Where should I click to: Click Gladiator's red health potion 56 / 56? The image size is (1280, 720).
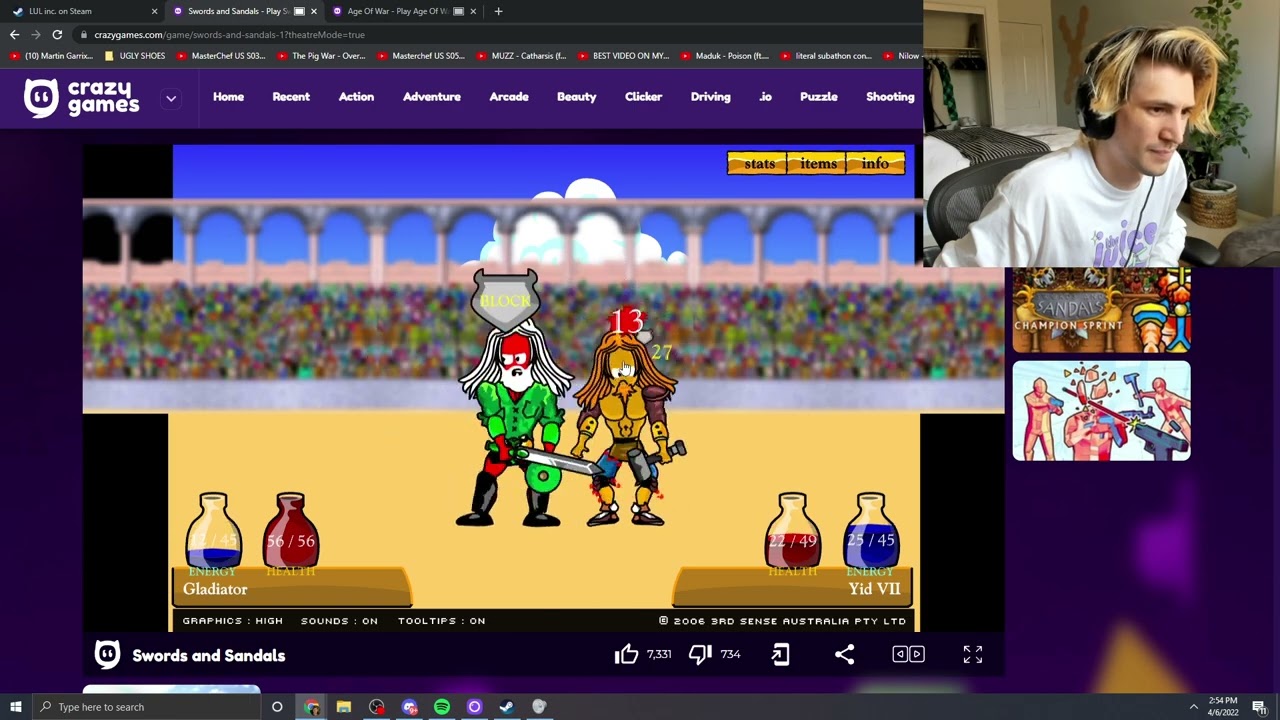coord(291,532)
